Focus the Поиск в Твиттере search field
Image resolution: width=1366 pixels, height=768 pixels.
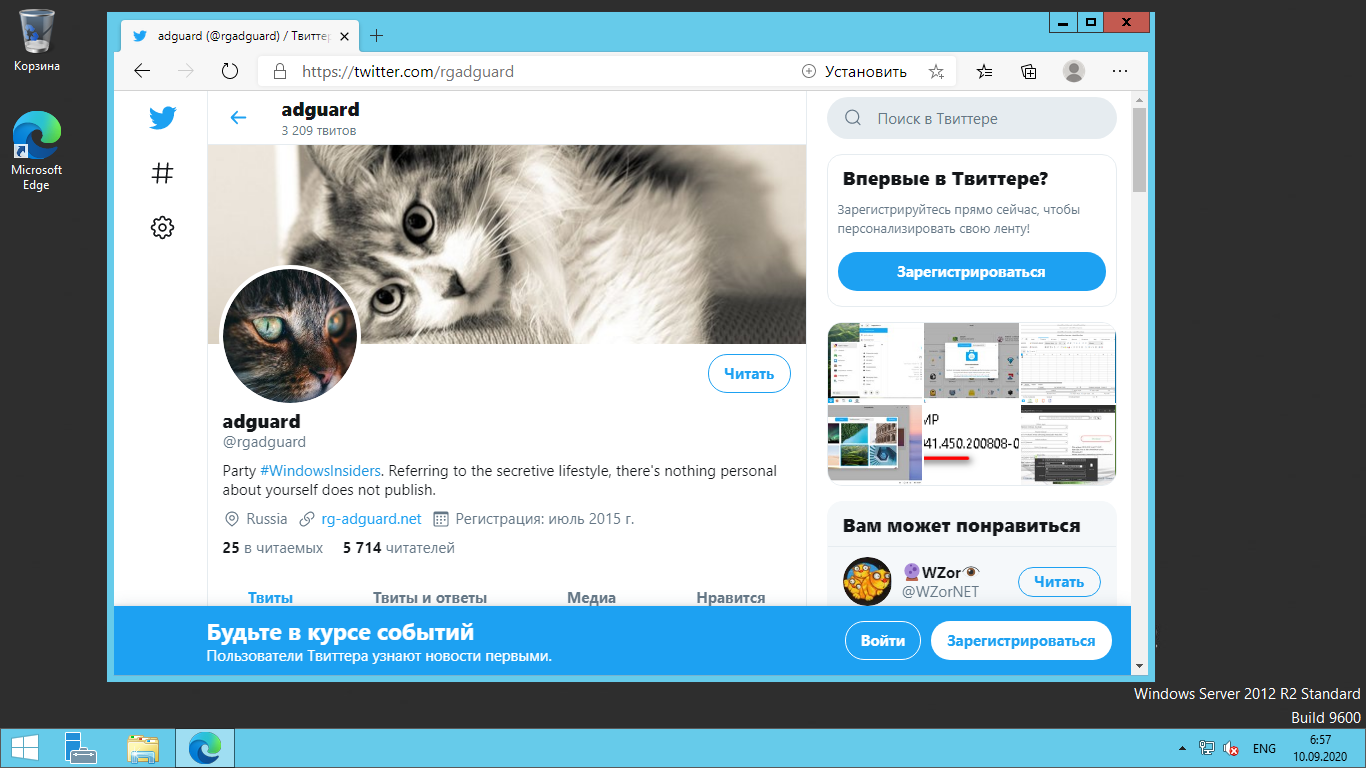point(971,118)
